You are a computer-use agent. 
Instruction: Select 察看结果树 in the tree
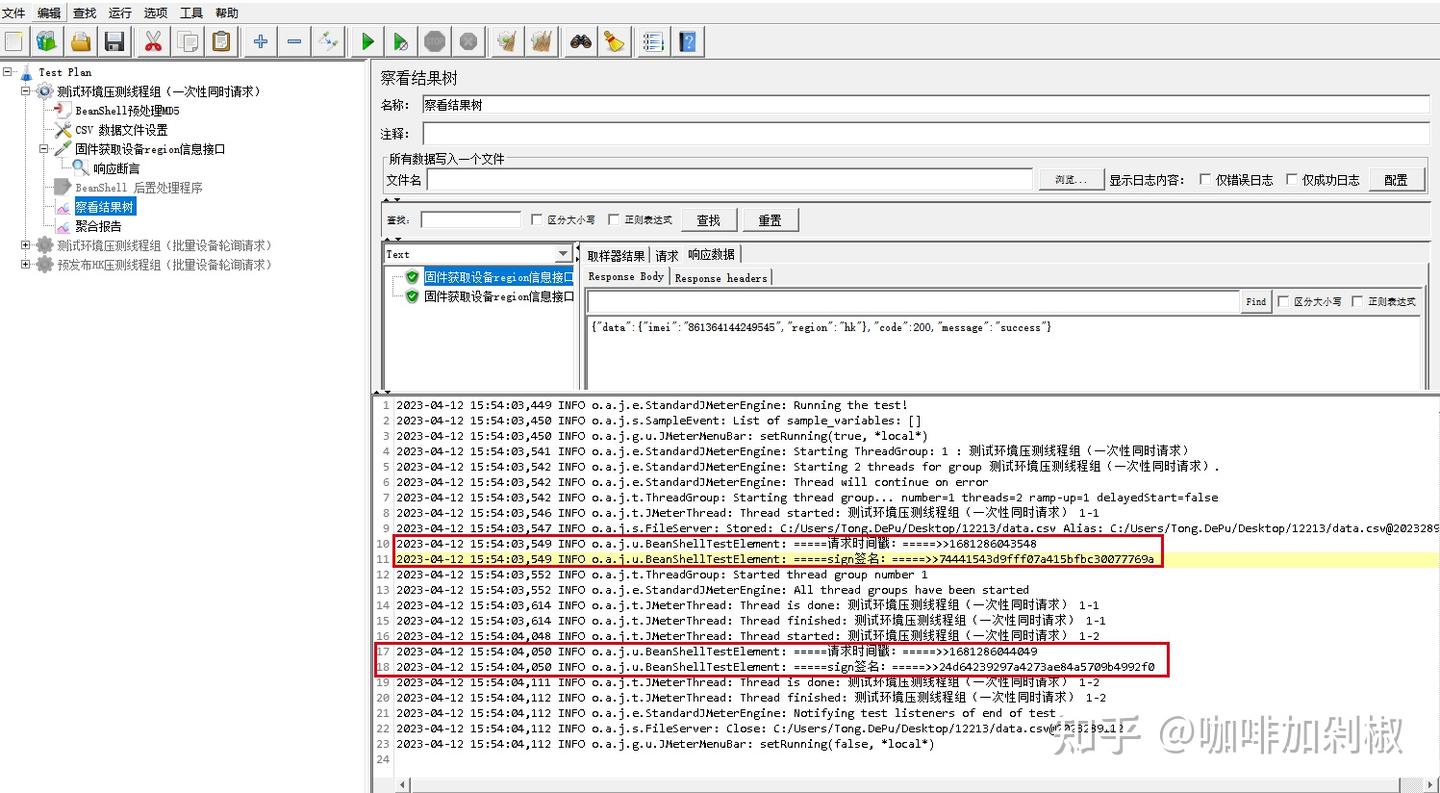coord(104,207)
